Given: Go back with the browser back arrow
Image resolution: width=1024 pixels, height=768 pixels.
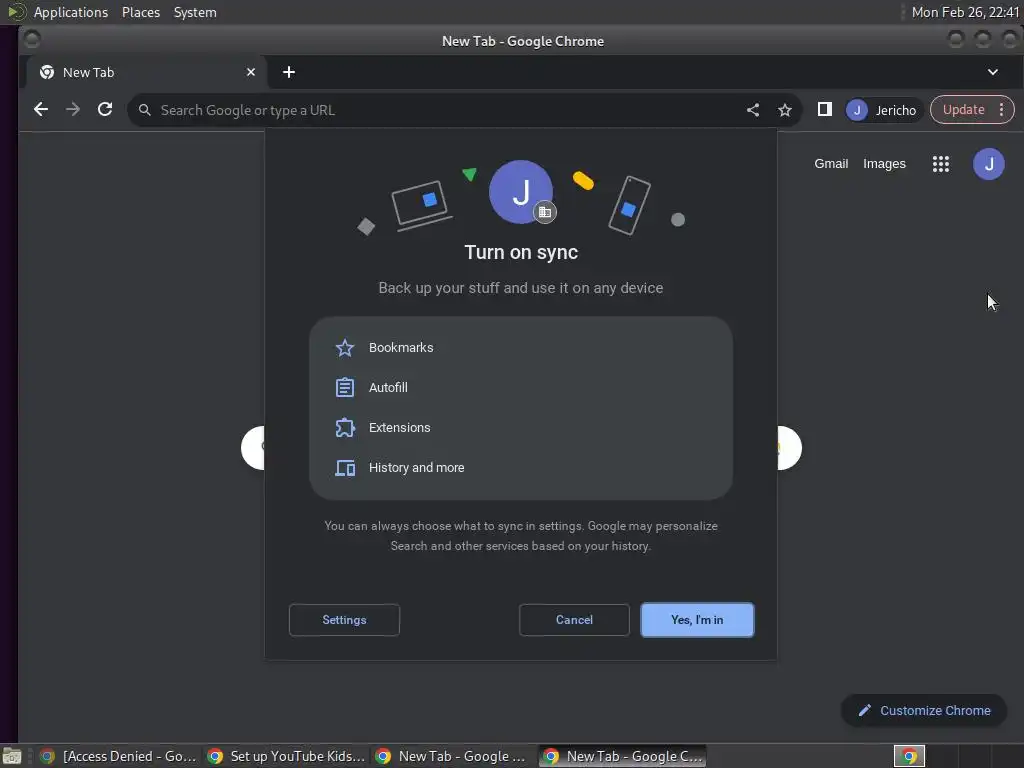Looking at the screenshot, I should click(x=40, y=110).
